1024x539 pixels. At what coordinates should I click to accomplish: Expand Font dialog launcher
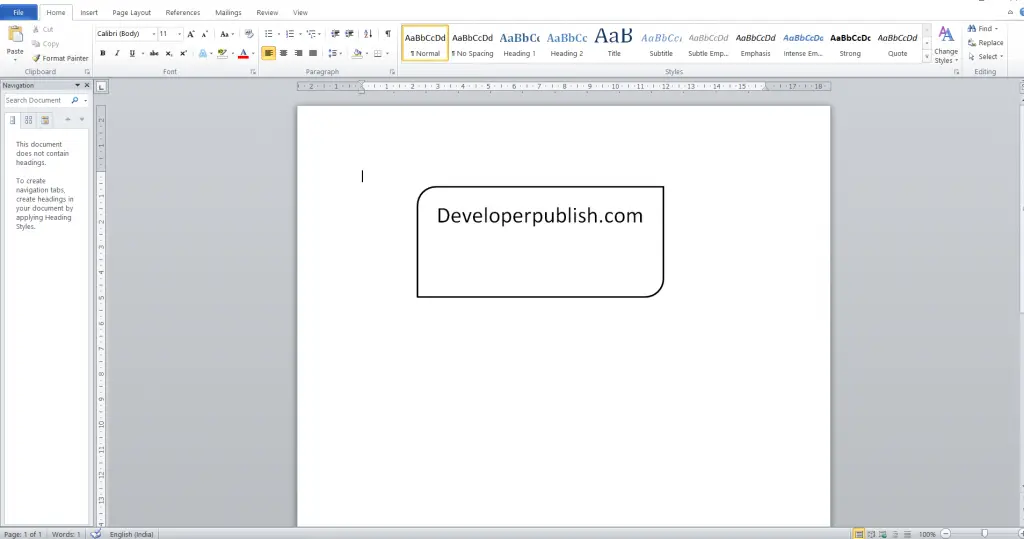[253, 72]
